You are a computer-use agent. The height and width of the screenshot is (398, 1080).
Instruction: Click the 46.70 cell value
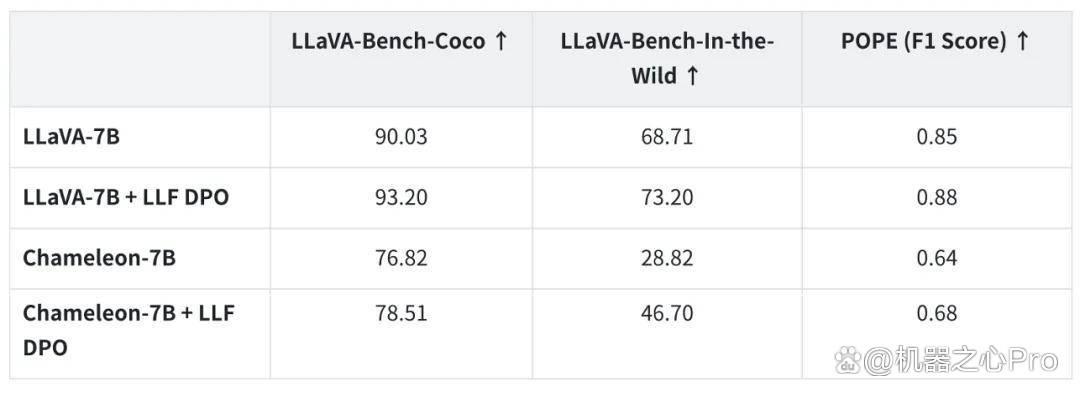(667, 313)
